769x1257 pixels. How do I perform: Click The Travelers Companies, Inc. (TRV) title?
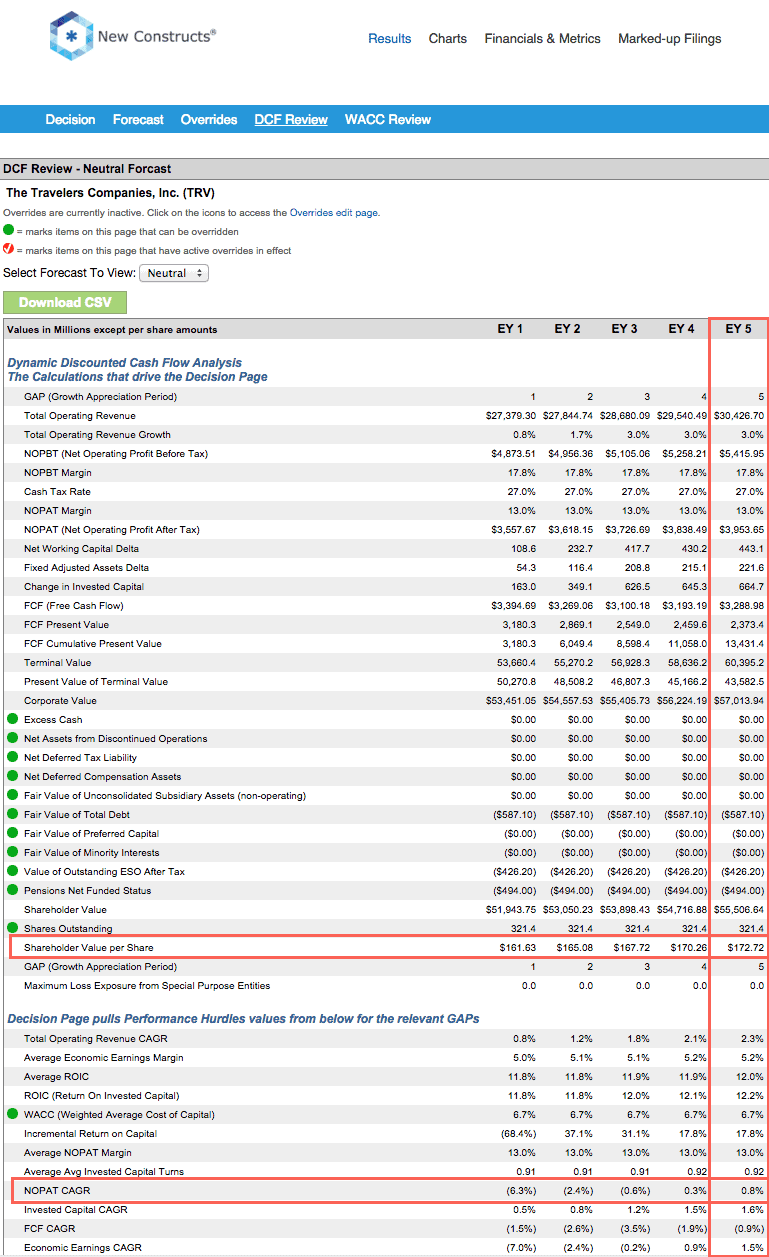[111, 192]
